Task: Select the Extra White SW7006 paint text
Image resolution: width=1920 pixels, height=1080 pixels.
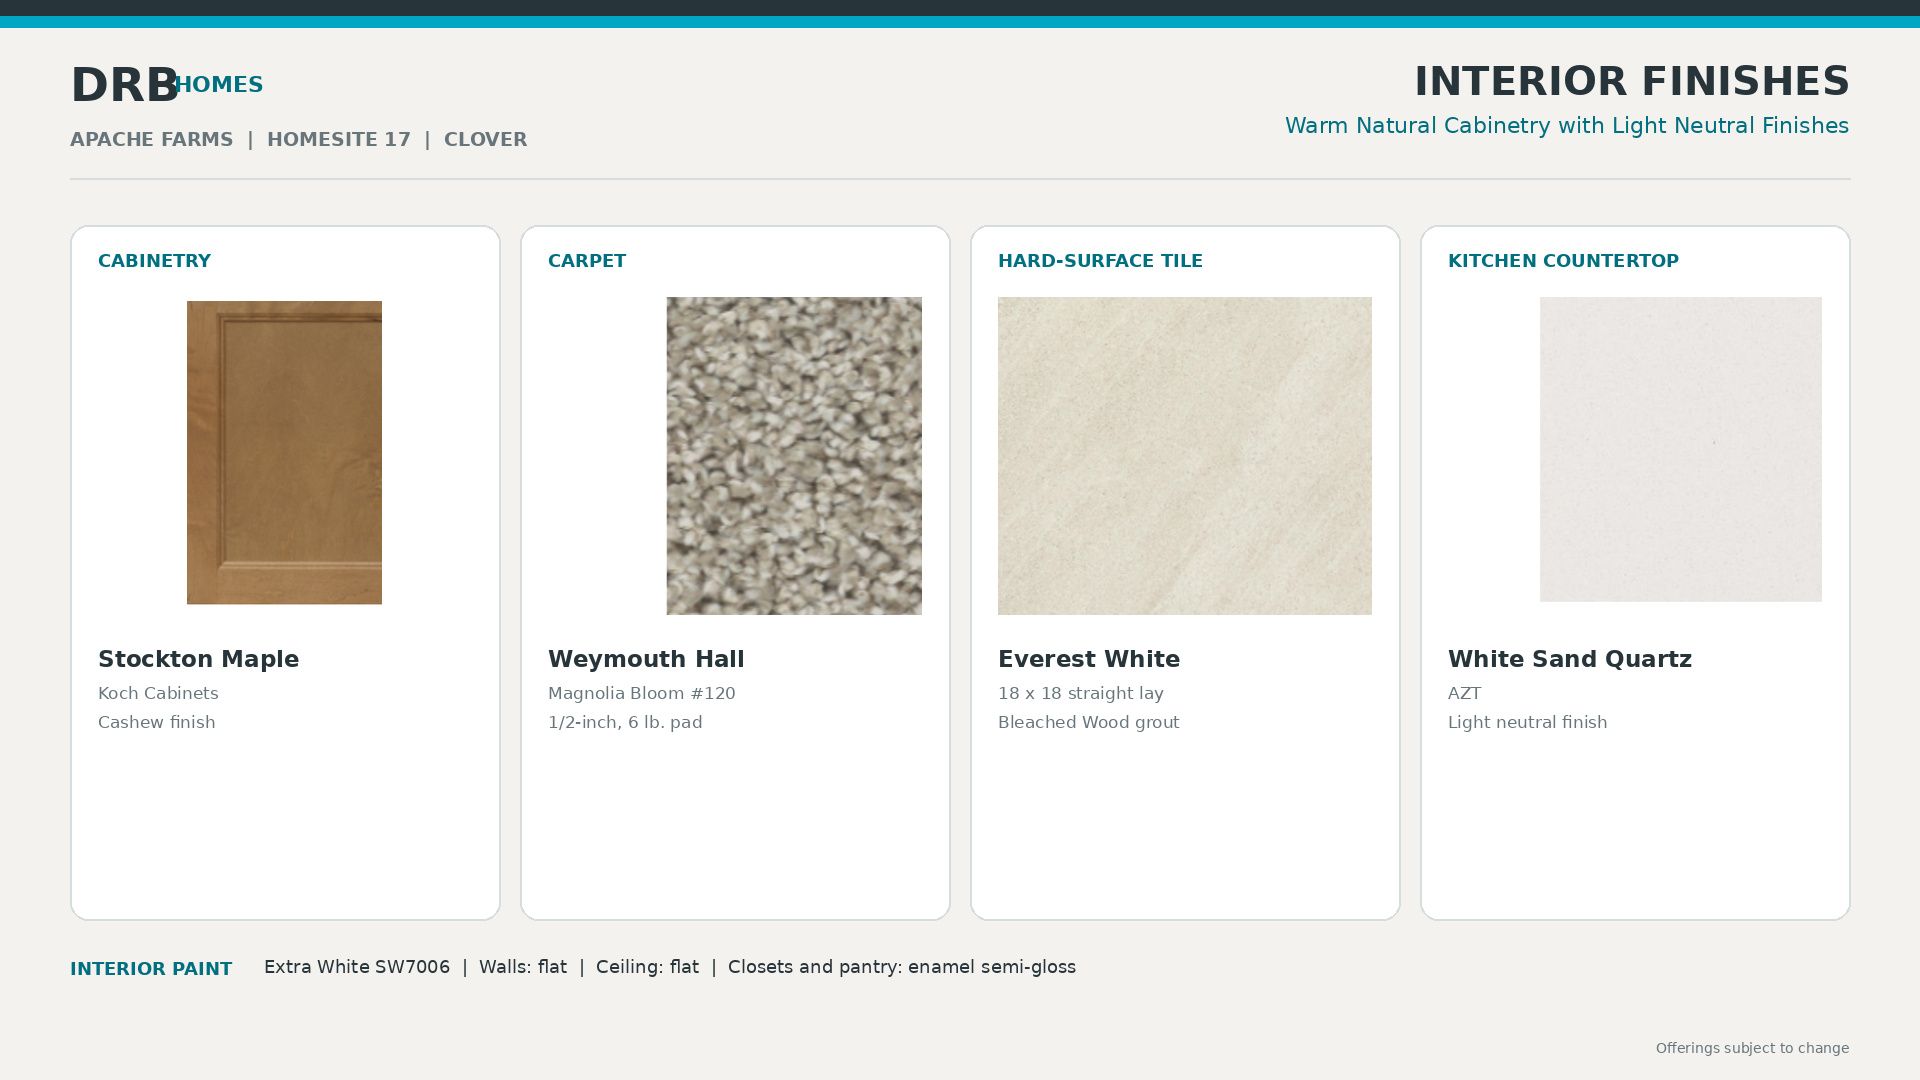Action: click(357, 967)
